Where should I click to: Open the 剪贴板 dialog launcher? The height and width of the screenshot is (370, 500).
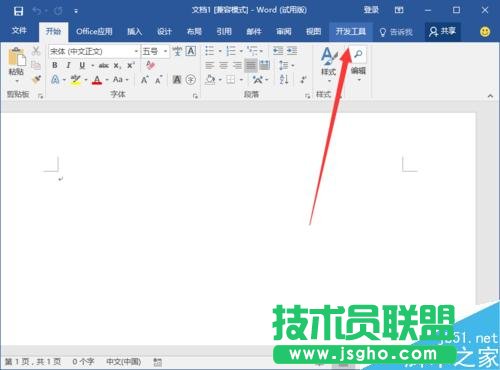point(41,96)
